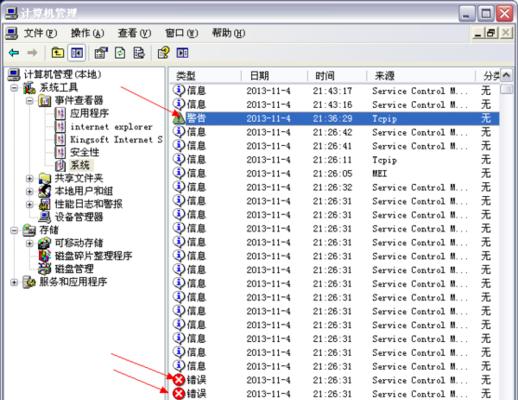Click the info icon in the 21:43:17 row
This screenshot has height=400, width=518.
coord(179,90)
